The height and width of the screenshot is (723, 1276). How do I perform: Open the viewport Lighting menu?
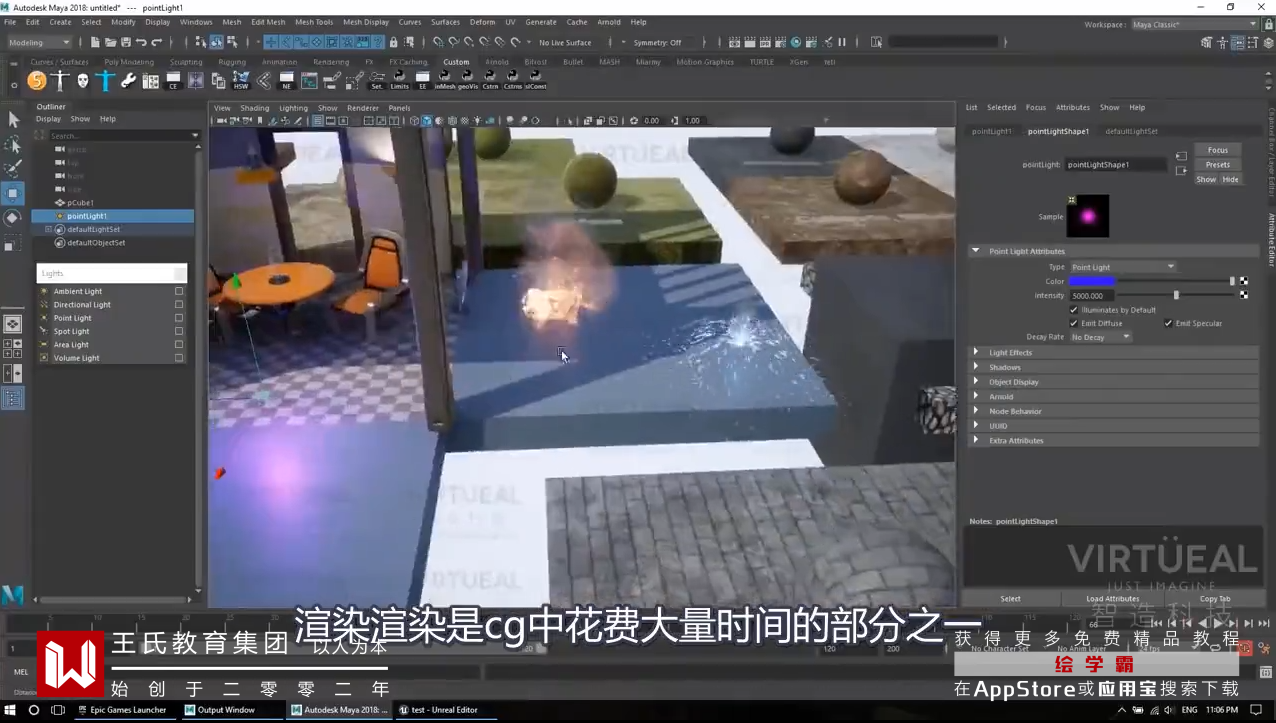[293, 108]
